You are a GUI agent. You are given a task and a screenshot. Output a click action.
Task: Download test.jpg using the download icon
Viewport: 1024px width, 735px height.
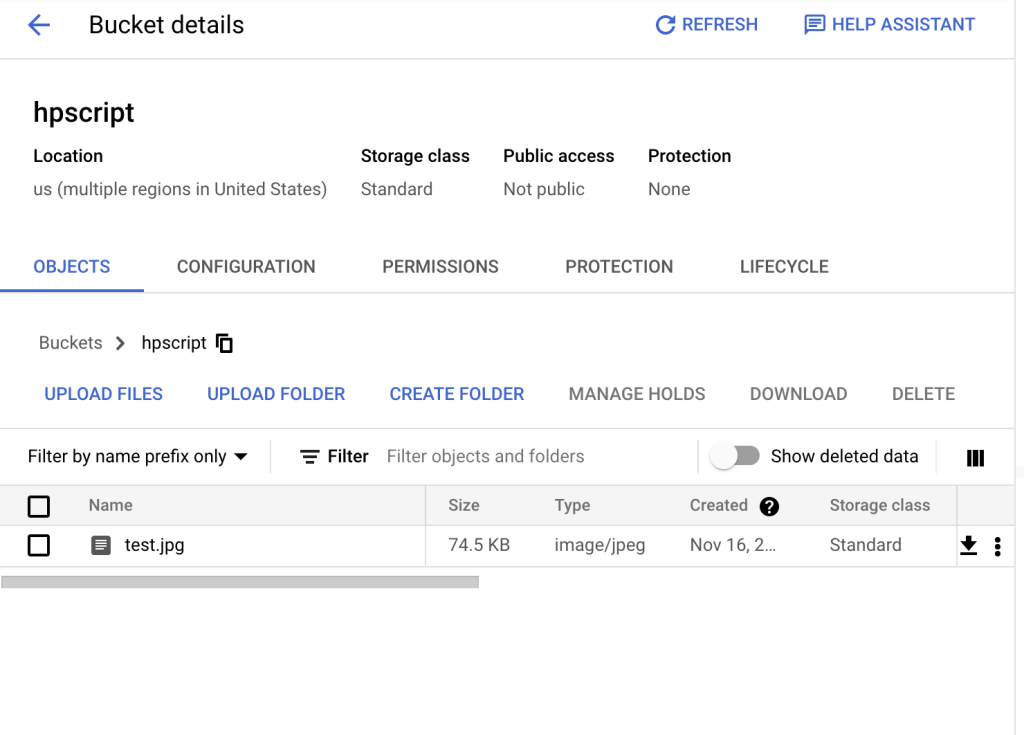tap(968, 545)
